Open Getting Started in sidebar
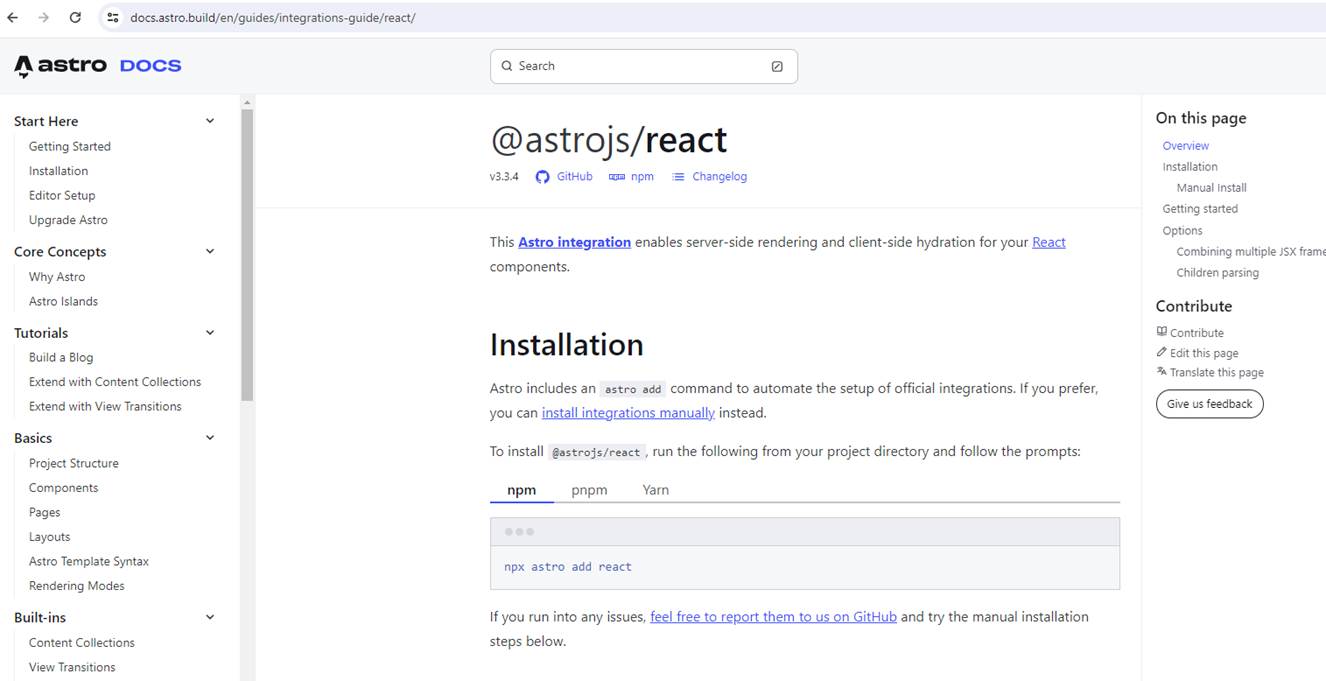This screenshot has height=681, width=1326. point(70,146)
